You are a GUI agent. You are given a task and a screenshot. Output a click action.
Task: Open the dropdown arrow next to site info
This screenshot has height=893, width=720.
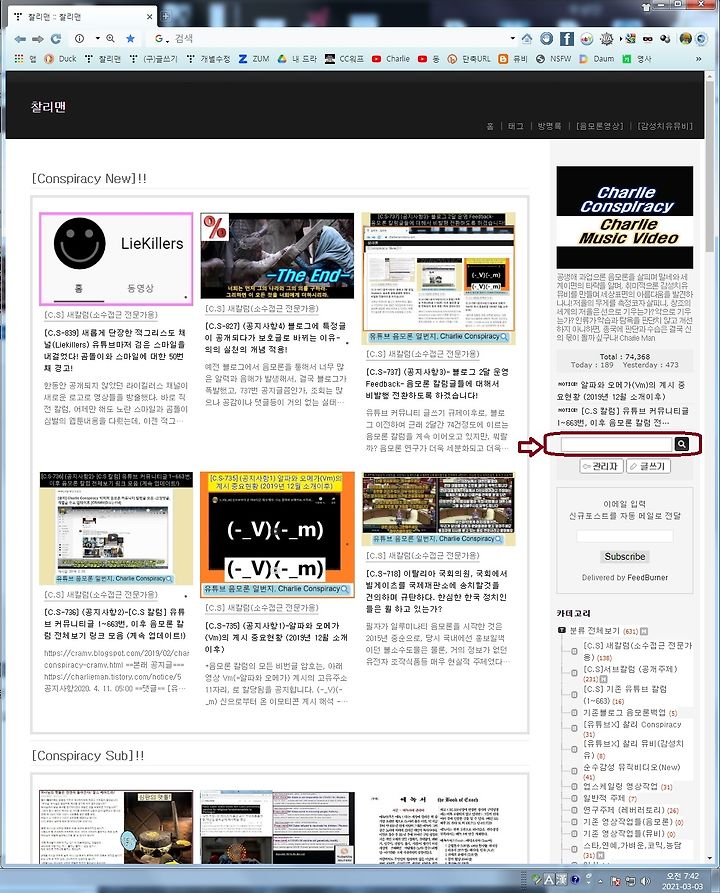click(x=97, y=39)
